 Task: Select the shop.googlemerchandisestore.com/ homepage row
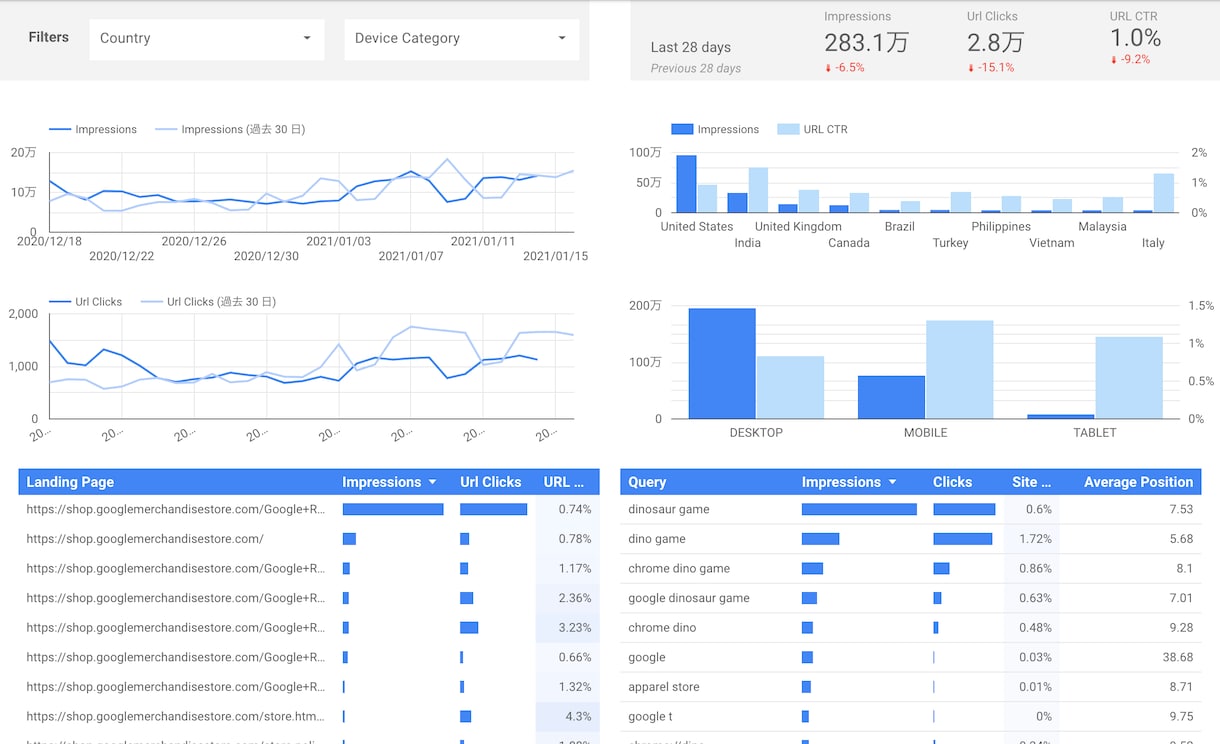(x=308, y=539)
